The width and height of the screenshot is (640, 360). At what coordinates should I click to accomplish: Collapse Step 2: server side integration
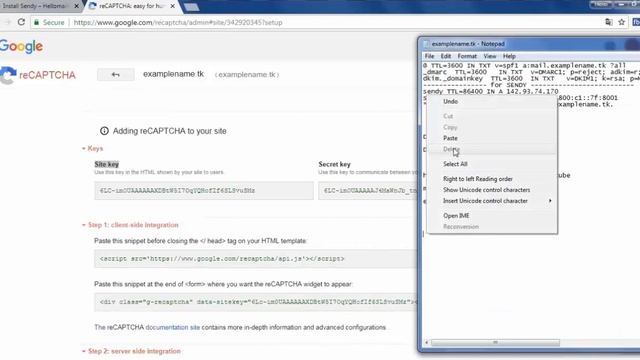131,351
